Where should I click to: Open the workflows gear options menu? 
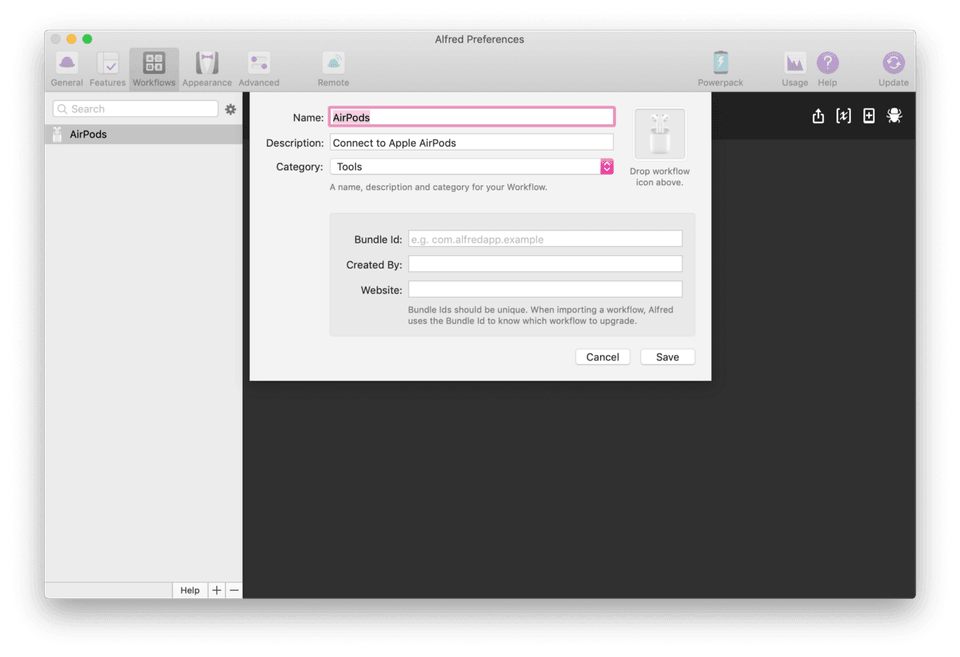click(x=230, y=109)
